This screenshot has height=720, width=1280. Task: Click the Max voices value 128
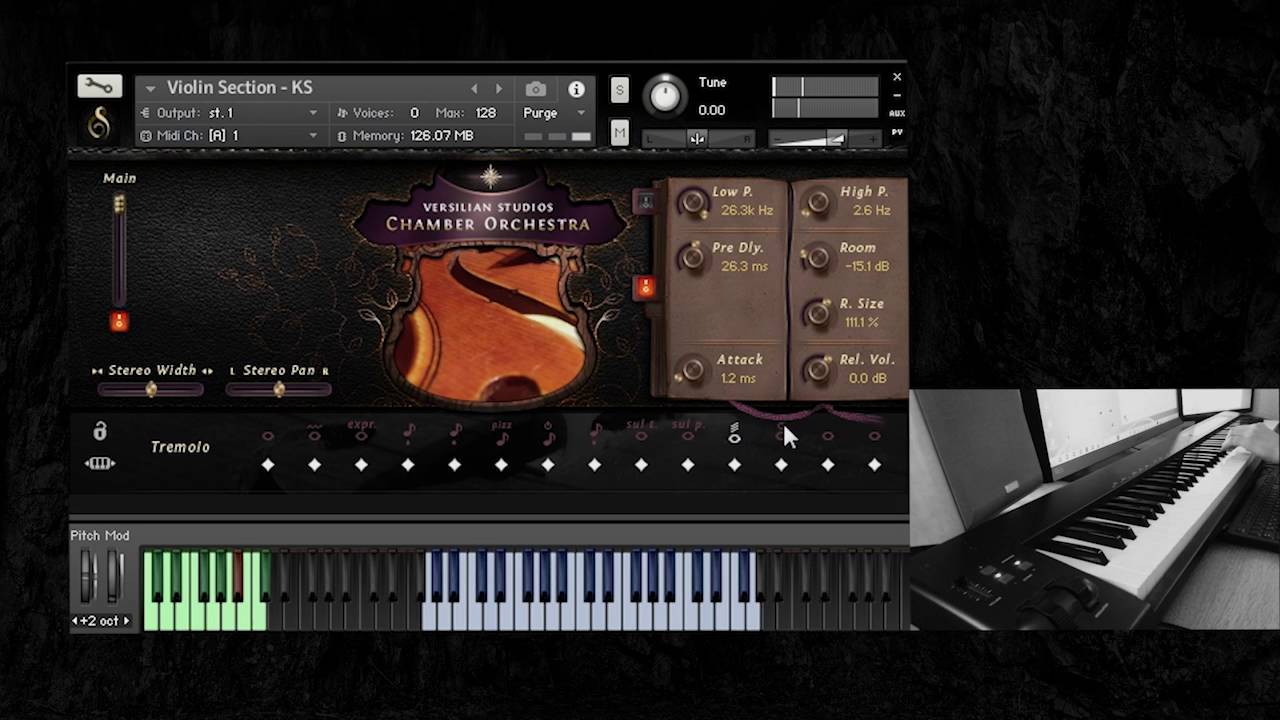click(486, 113)
